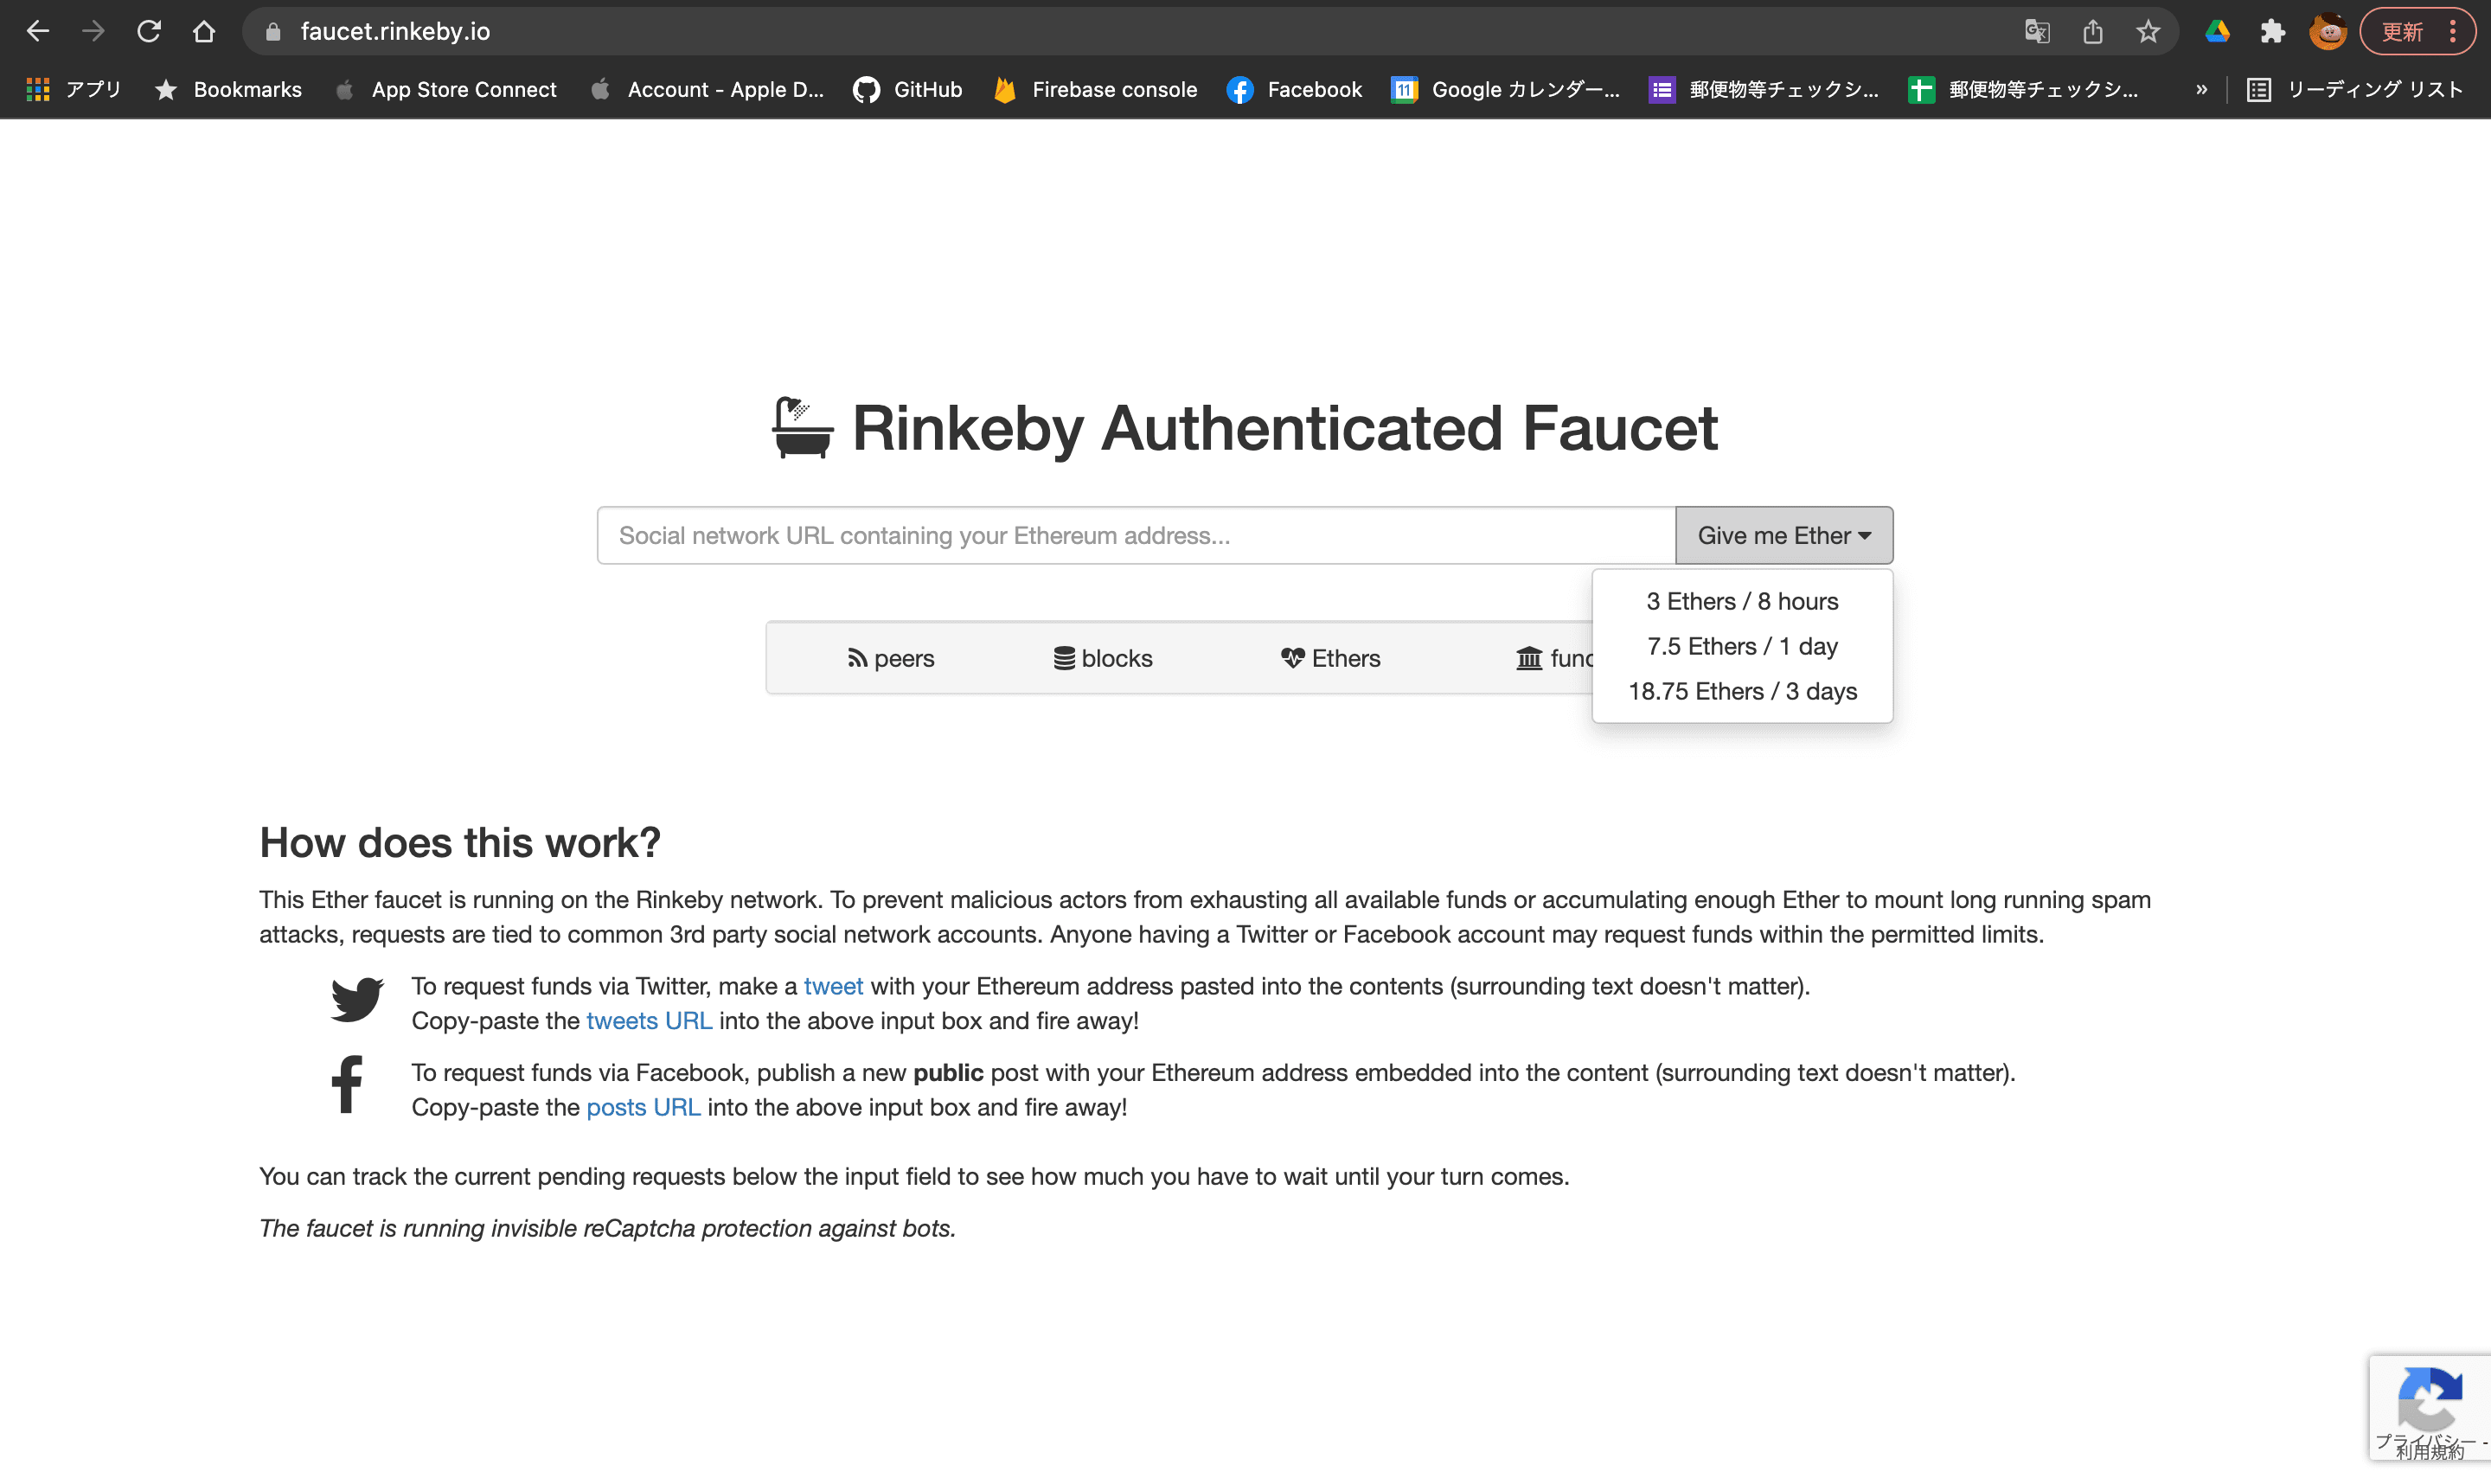Click the browser forward arrow
Viewport: 2491px width, 1484px height.
[93, 31]
